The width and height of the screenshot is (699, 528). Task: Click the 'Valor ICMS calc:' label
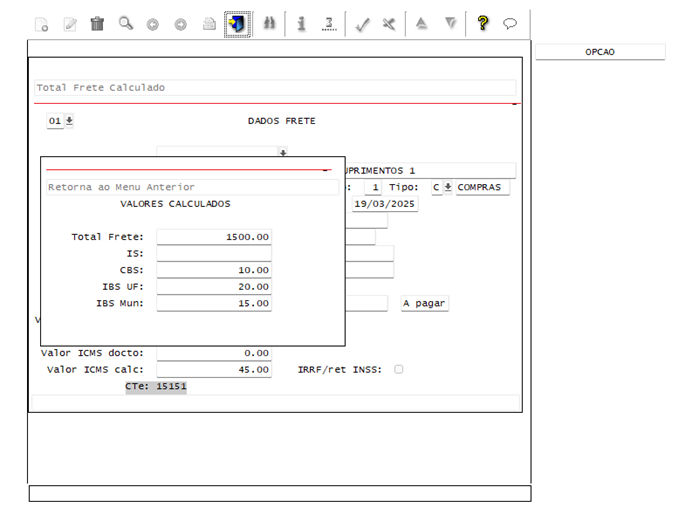95,370
